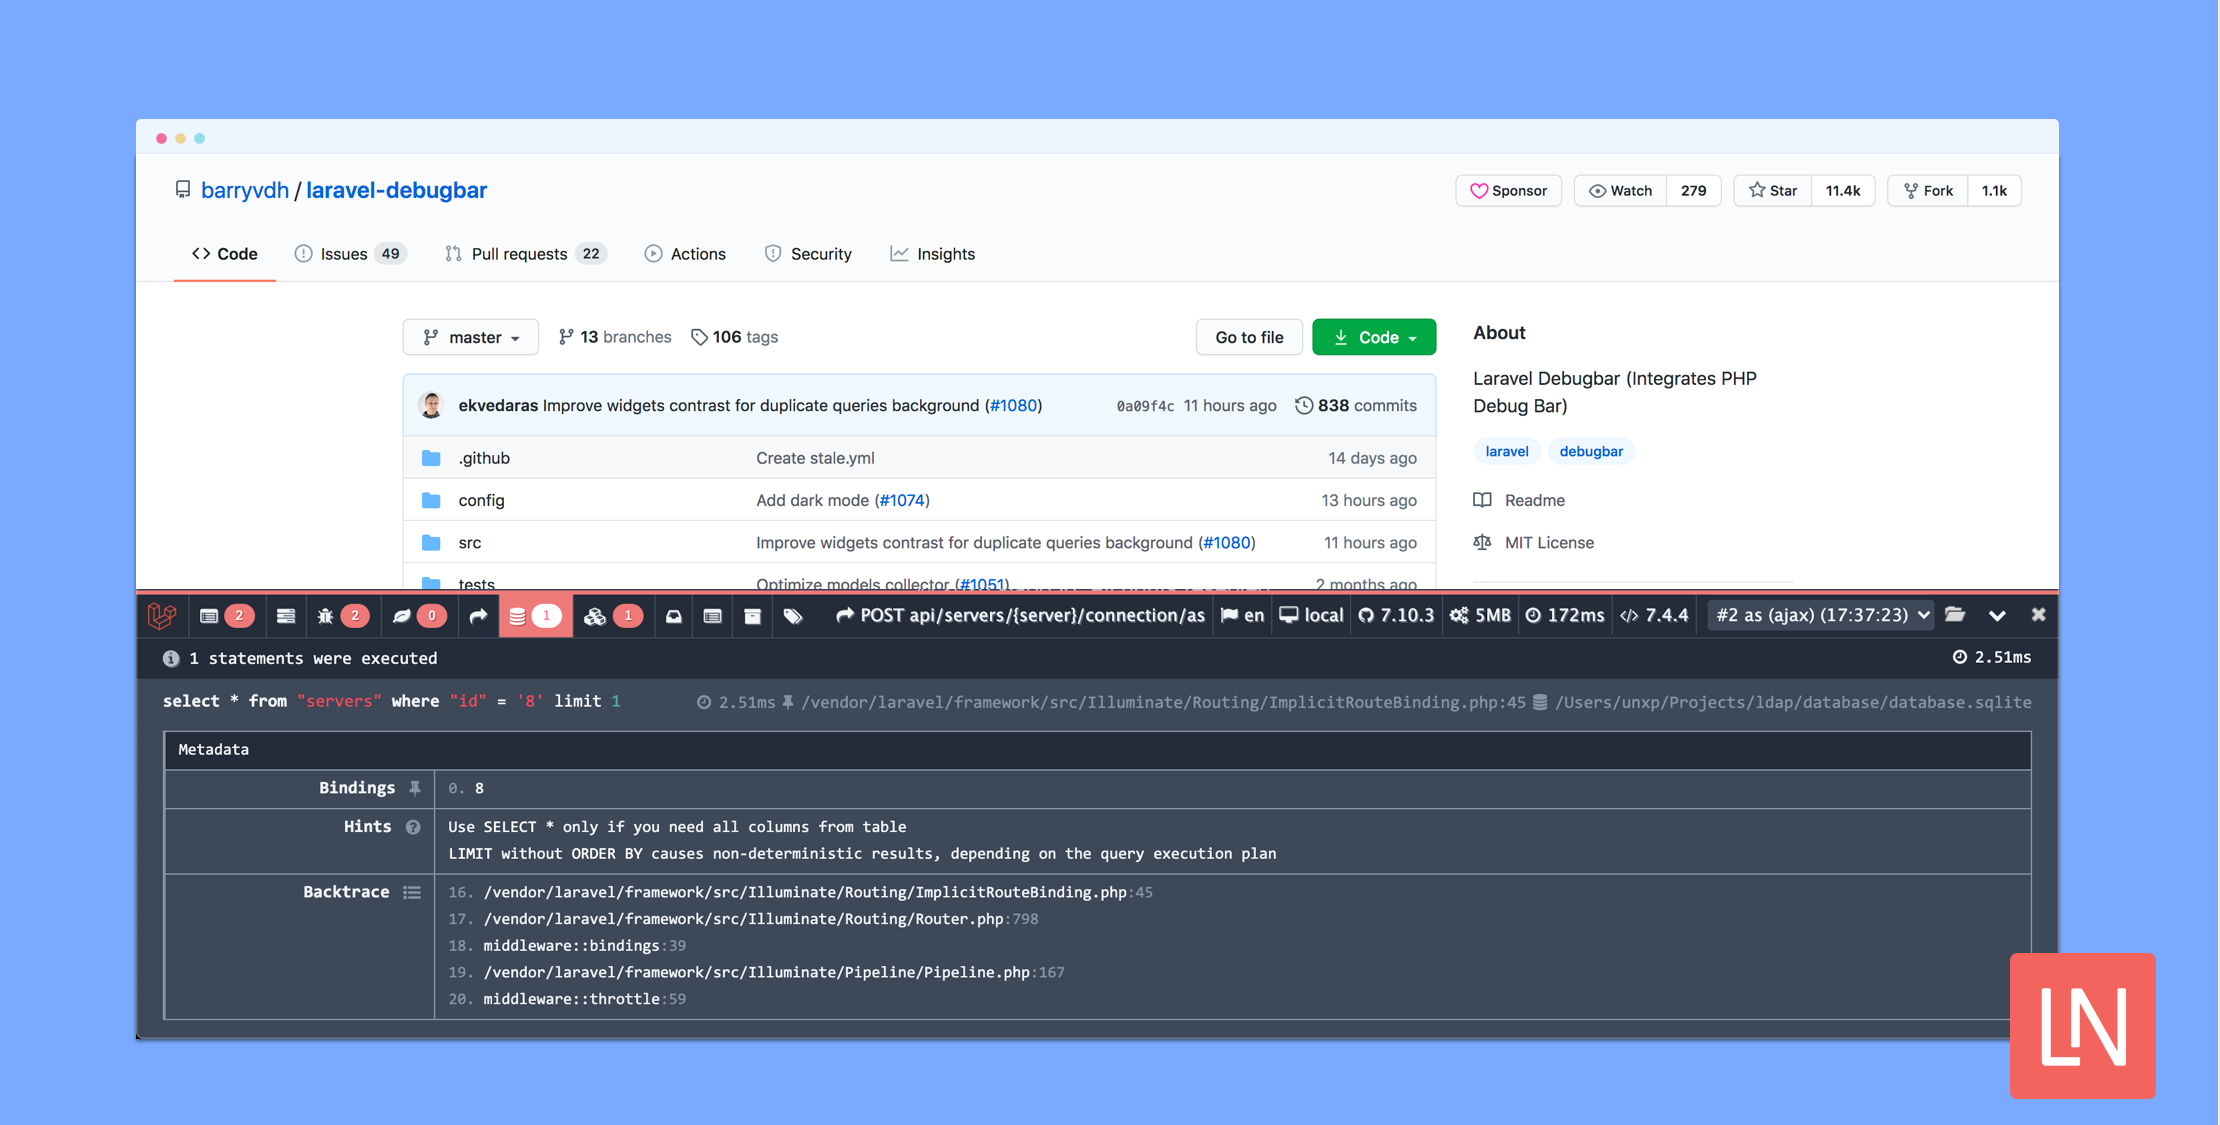Click the mail/email collector icon in debugbar
2220x1125 pixels.
coord(671,614)
